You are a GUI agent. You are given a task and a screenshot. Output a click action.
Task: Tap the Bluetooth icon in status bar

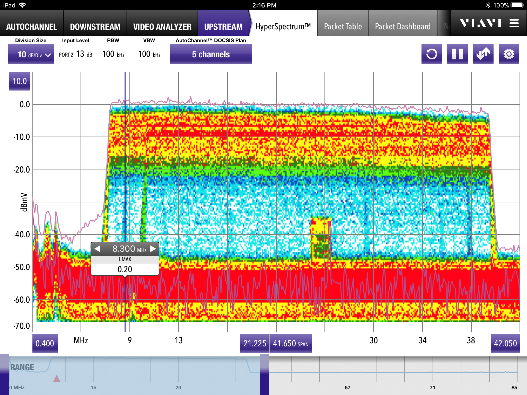488,5
